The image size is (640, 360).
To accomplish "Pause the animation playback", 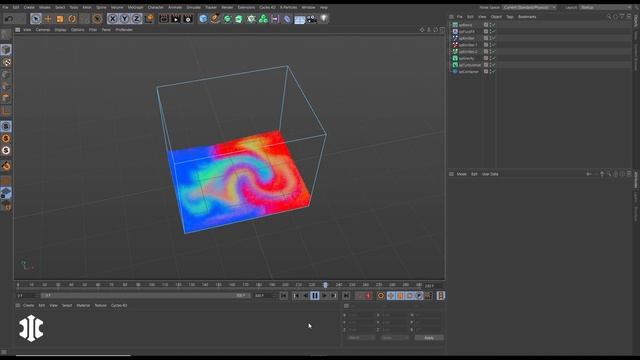I will point(315,296).
